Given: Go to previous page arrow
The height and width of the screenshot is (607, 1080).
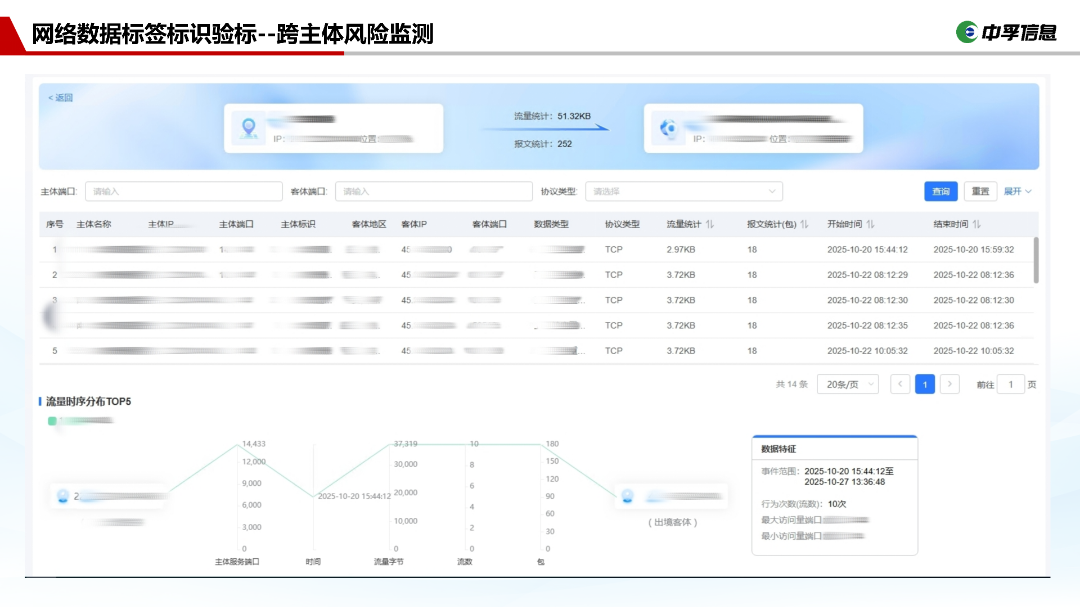Looking at the screenshot, I should (900, 384).
